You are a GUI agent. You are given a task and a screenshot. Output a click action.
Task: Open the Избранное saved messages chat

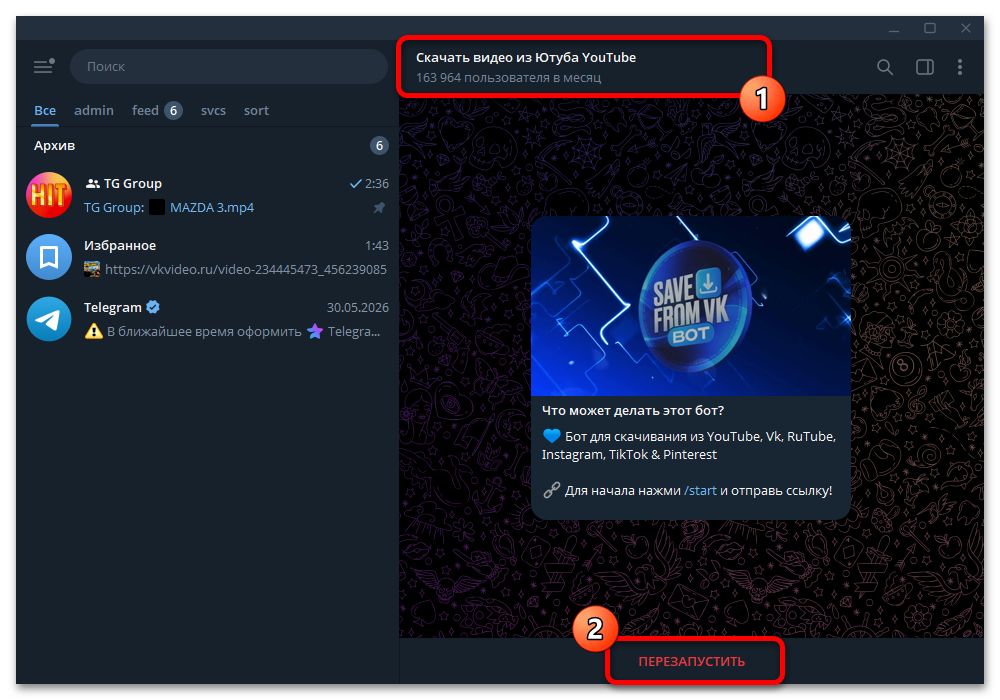[x=207, y=257]
